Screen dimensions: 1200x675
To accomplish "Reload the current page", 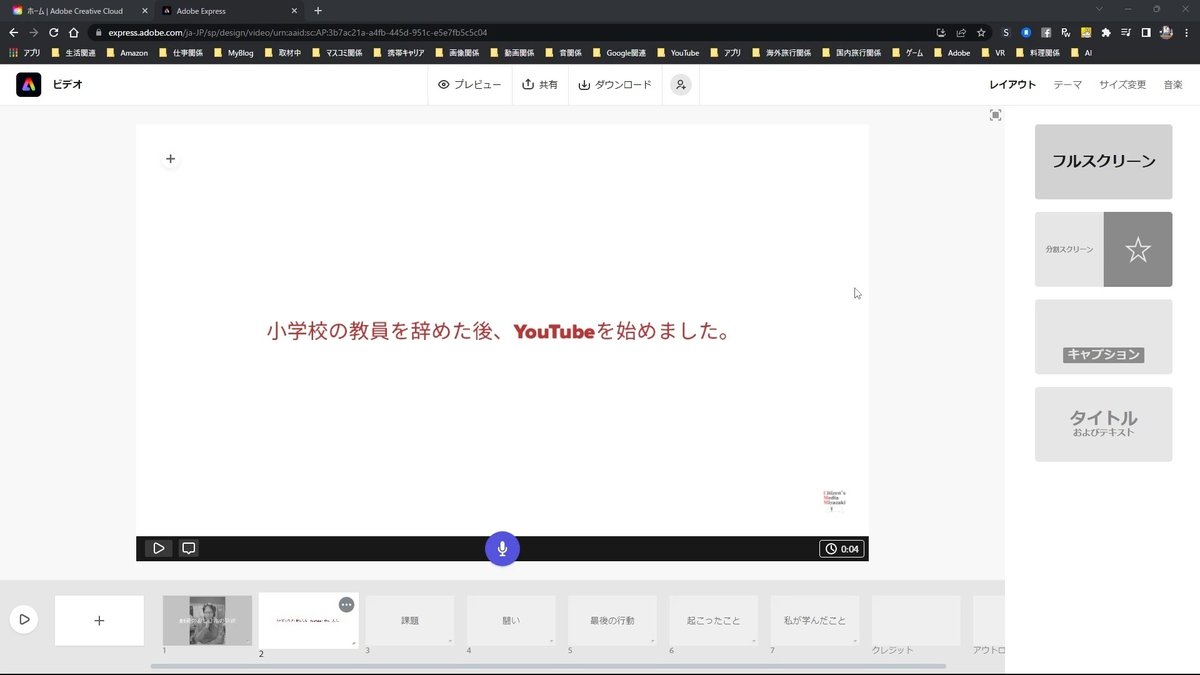I will 54,32.
